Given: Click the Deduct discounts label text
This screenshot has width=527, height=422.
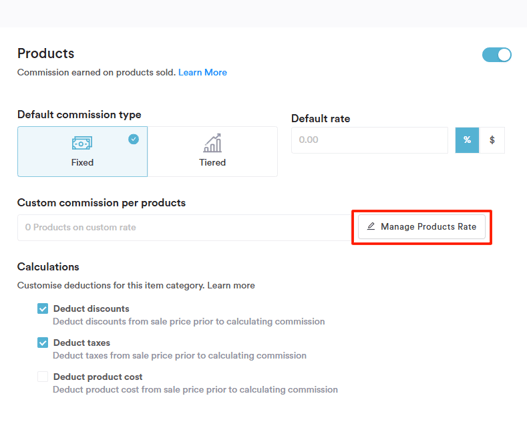Looking at the screenshot, I should pyautogui.click(x=91, y=309).
